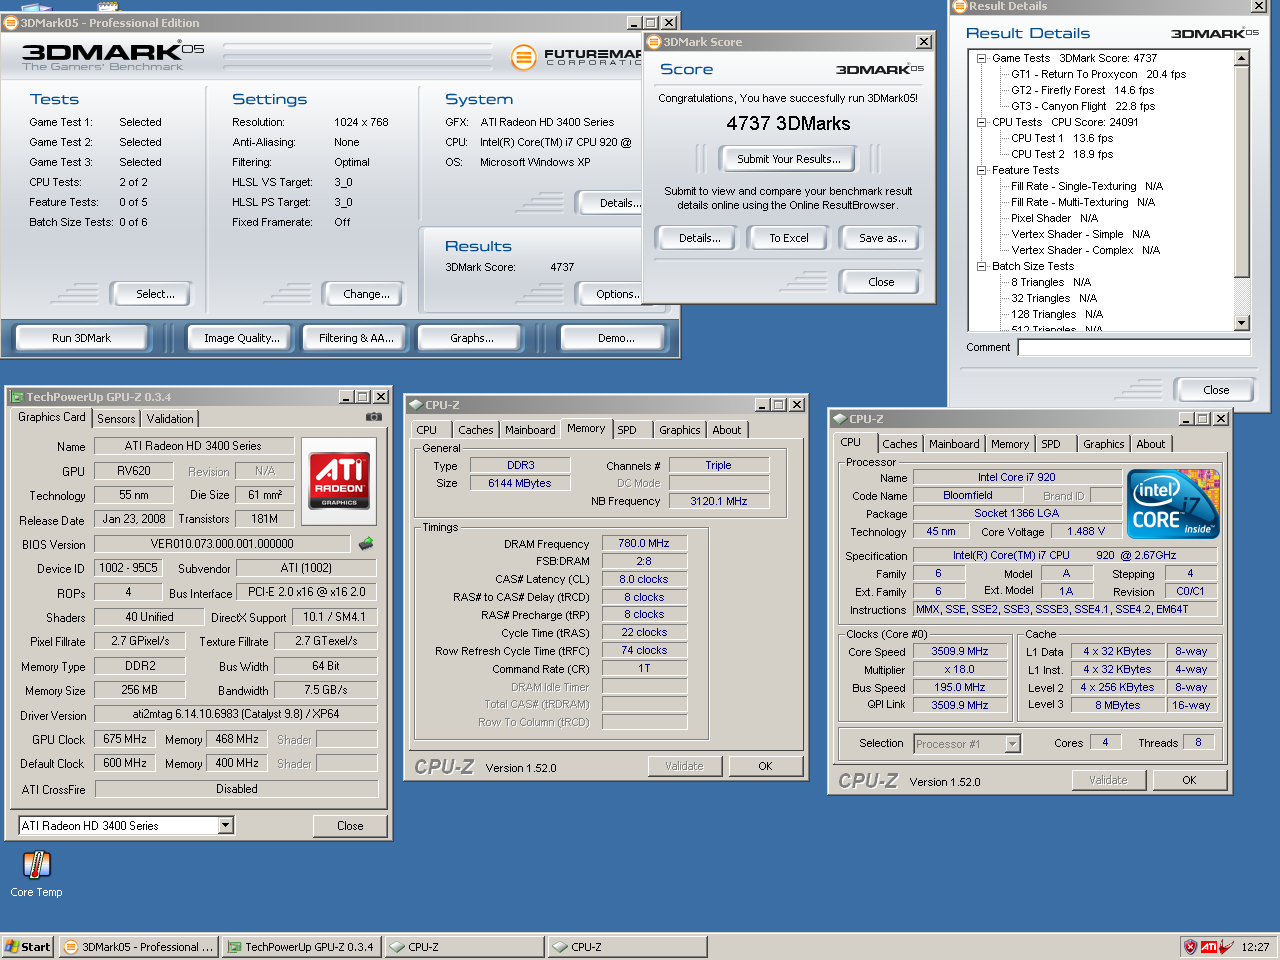Open the Sensors tab in GPU-Z
This screenshot has width=1280, height=960.
click(116, 419)
